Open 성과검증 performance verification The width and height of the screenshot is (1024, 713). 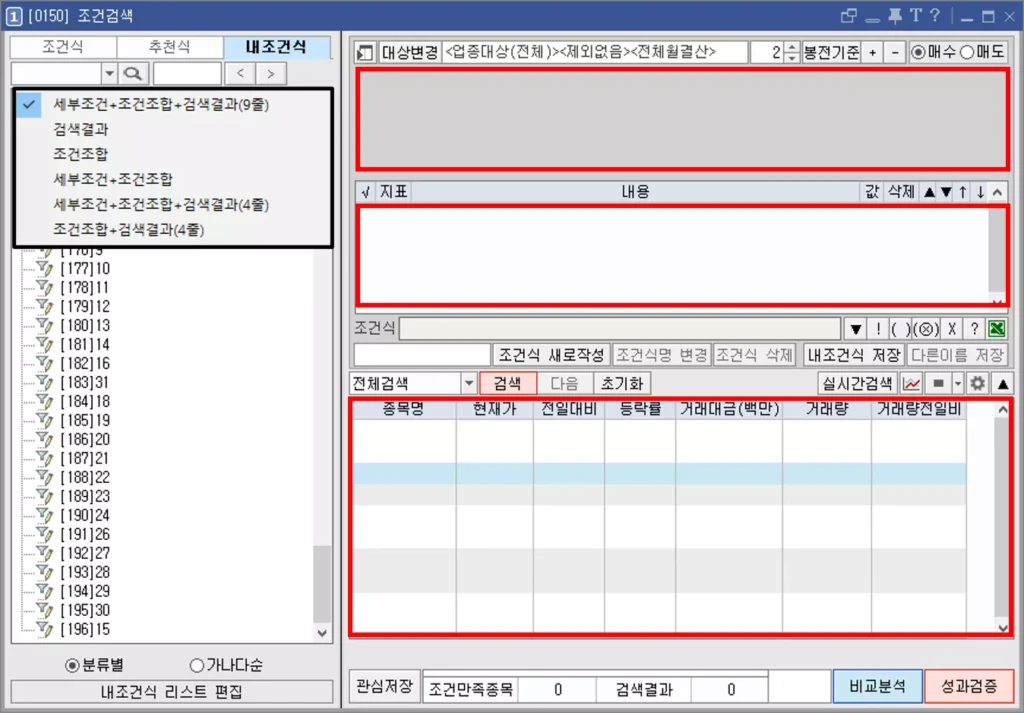click(x=969, y=686)
